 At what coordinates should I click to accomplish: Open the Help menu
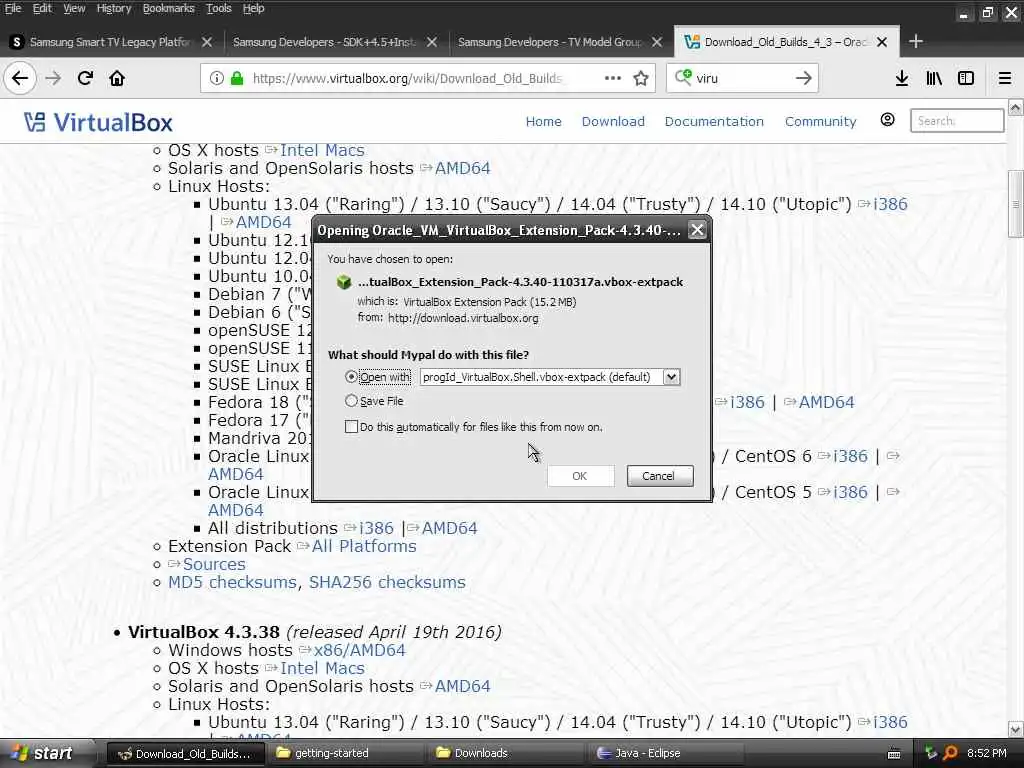(x=253, y=8)
